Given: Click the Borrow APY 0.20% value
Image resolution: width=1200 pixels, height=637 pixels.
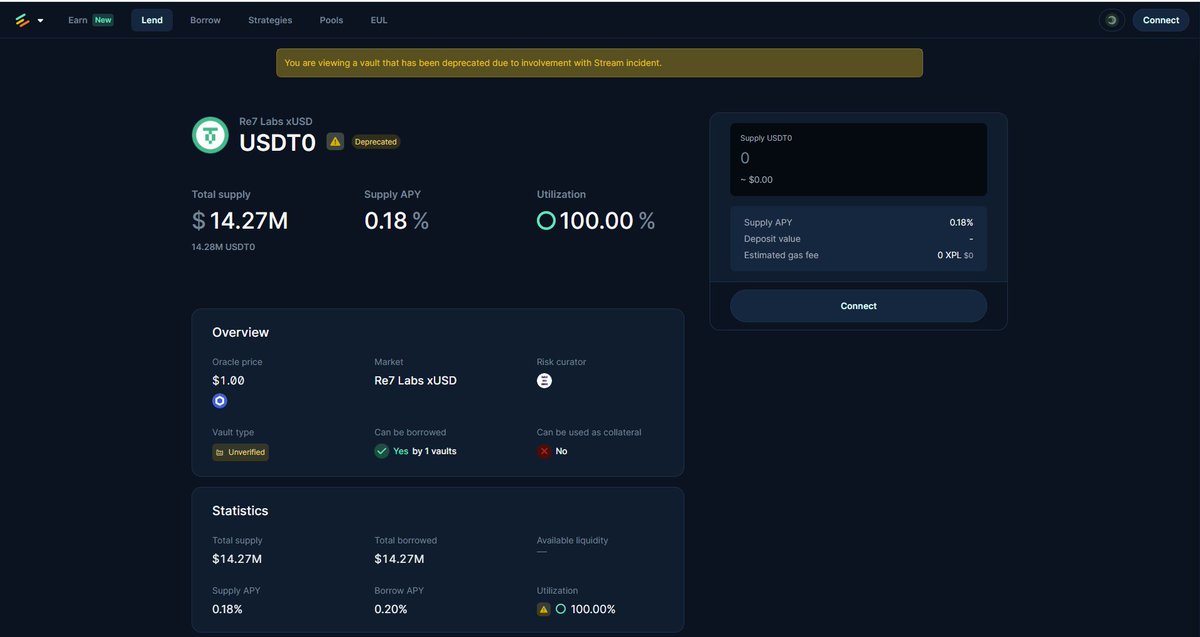Looking at the screenshot, I should [391, 609].
